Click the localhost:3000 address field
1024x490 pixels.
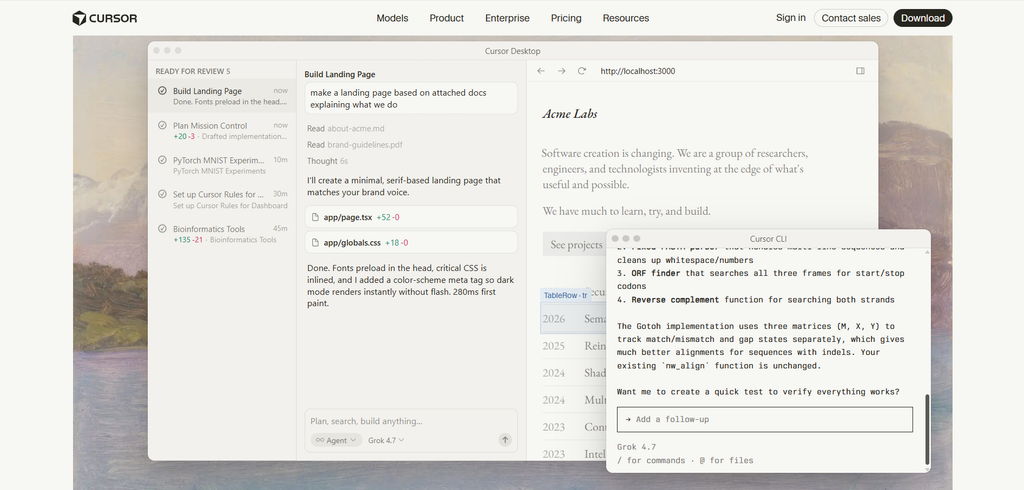point(638,71)
